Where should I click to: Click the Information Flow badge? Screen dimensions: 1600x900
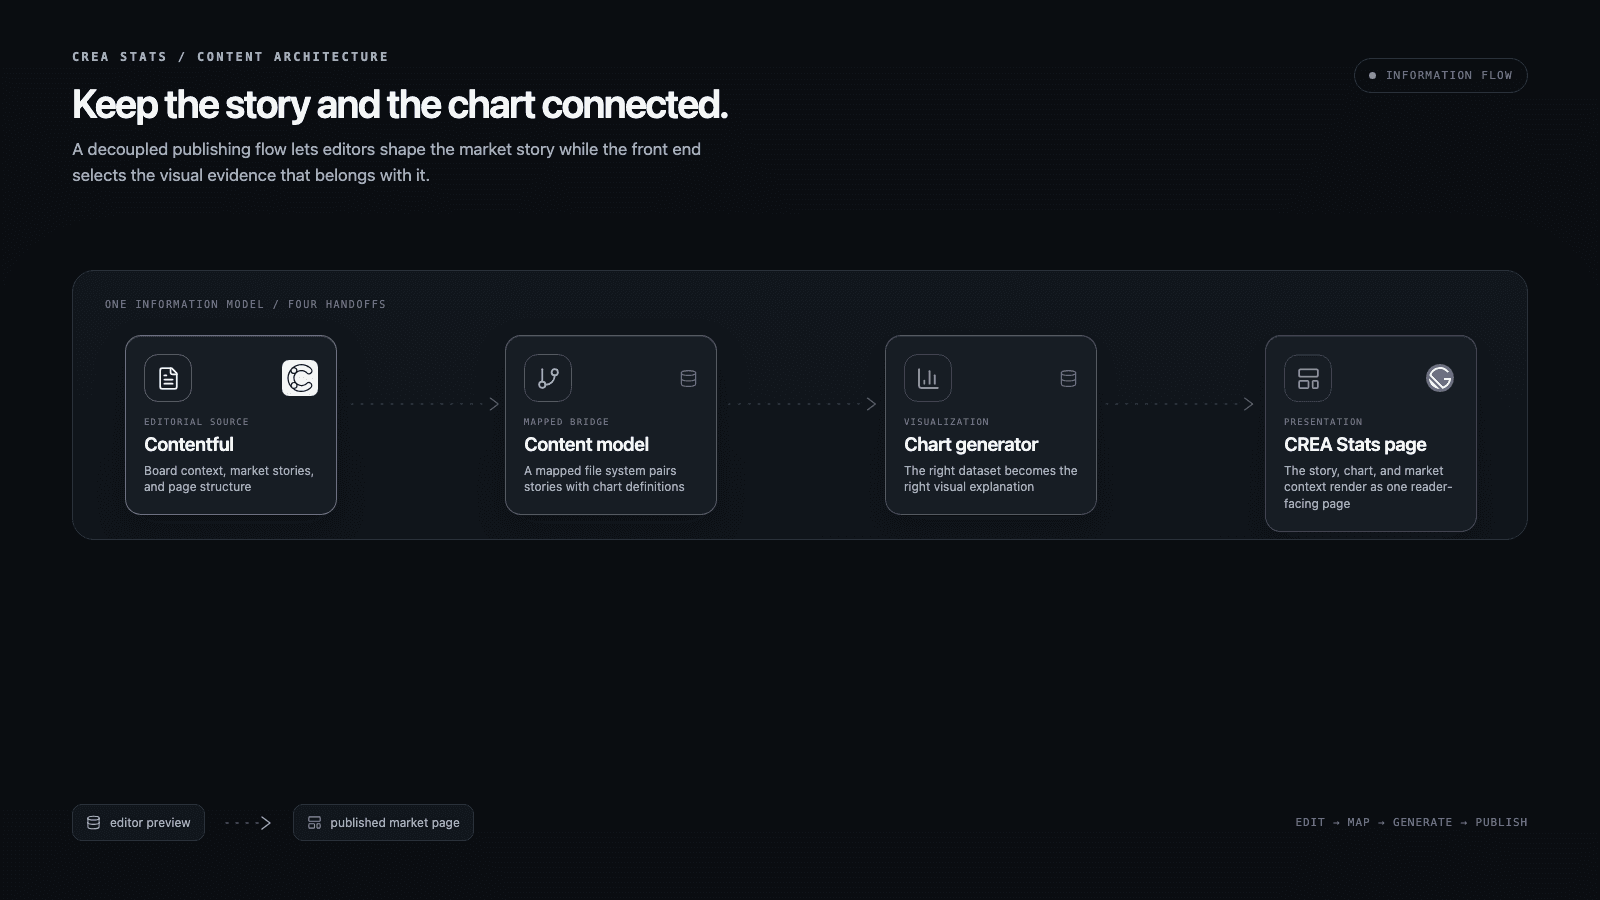(x=1440, y=75)
